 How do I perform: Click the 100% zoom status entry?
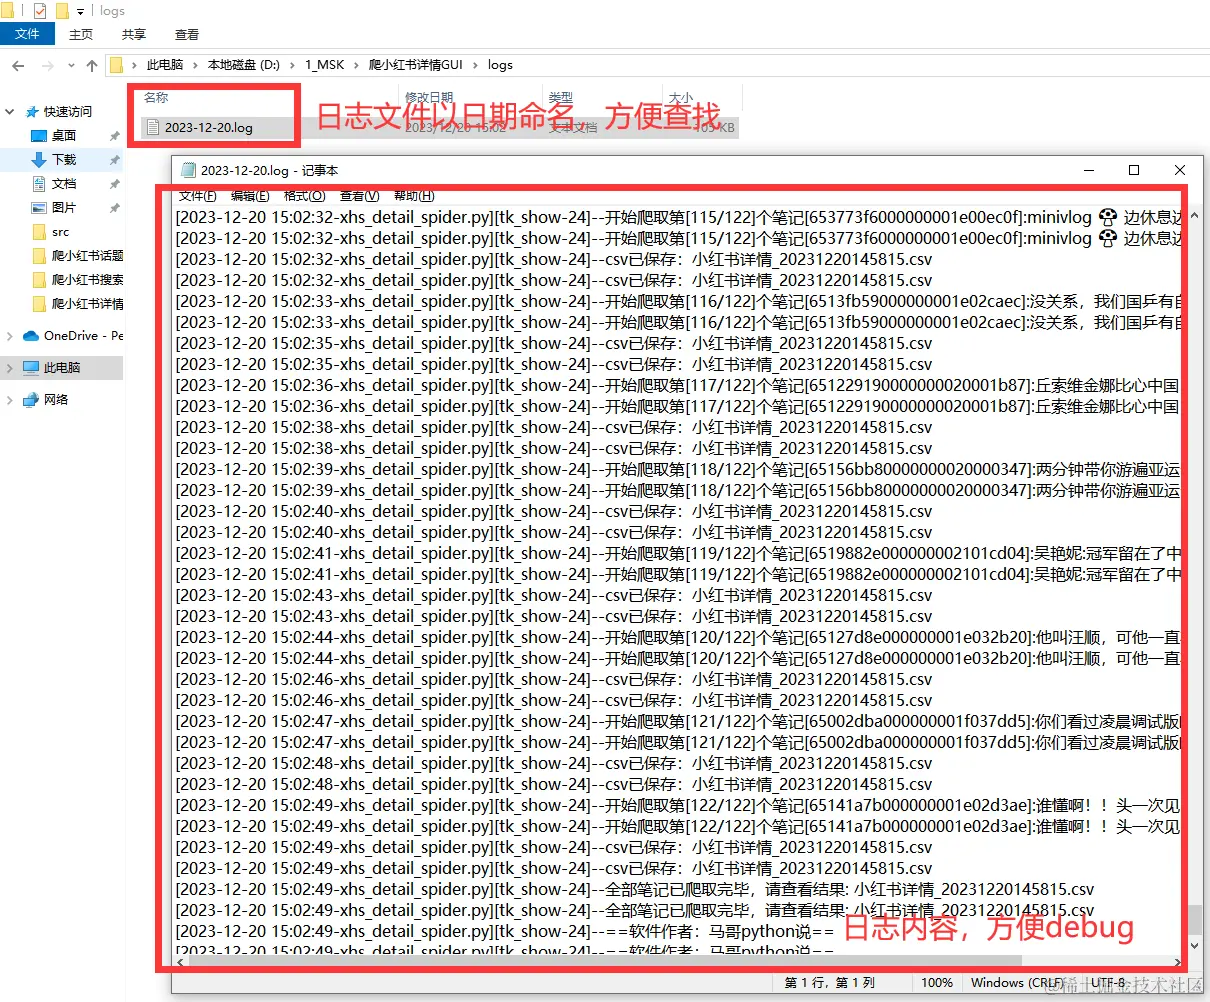tap(937, 983)
